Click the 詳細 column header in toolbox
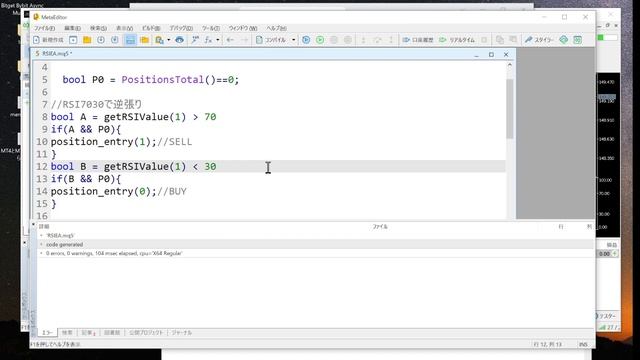The height and width of the screenshot is (360, 640). (x=44, y=227)
